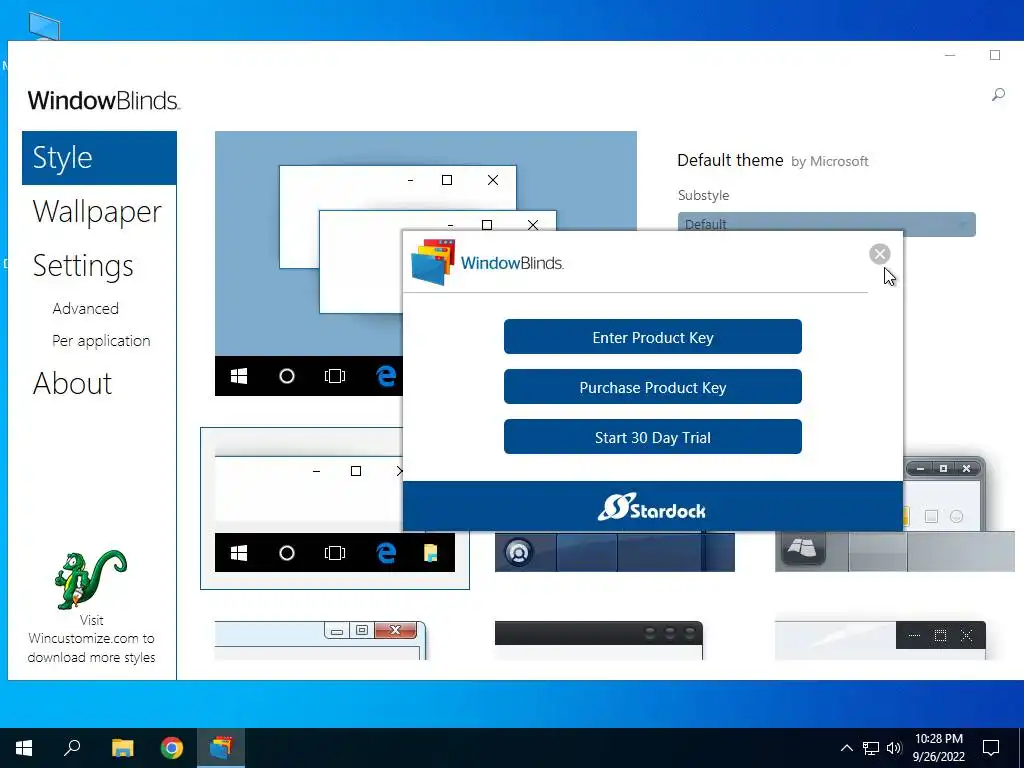The image size is (1024, 768).
Task: Close the WindowBlinds activation dialog
Action: click(x=880, y=253)
